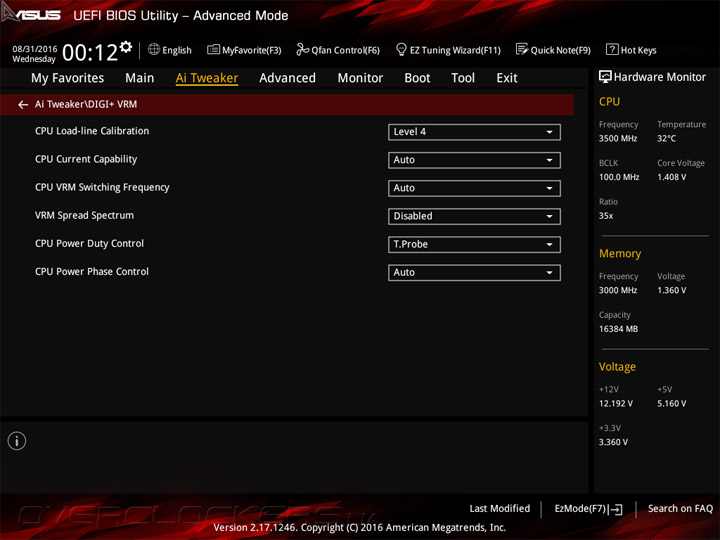Click the Memory section heading
Image resolution: width=720 pixels, height=540 pixels.
pos(620,254)
